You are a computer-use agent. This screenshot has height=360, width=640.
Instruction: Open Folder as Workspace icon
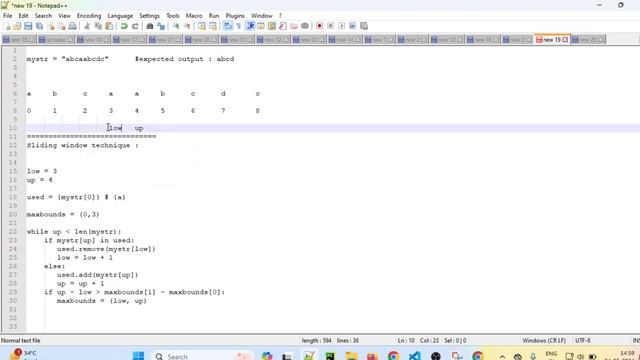point(294,26)
